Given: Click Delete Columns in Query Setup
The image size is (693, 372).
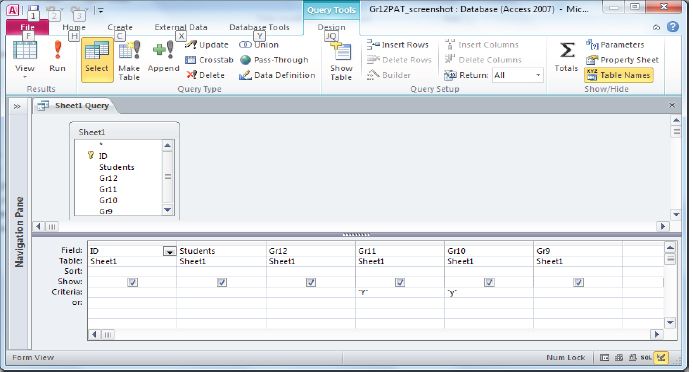Looking at the screenshot, I should [483, 60].
